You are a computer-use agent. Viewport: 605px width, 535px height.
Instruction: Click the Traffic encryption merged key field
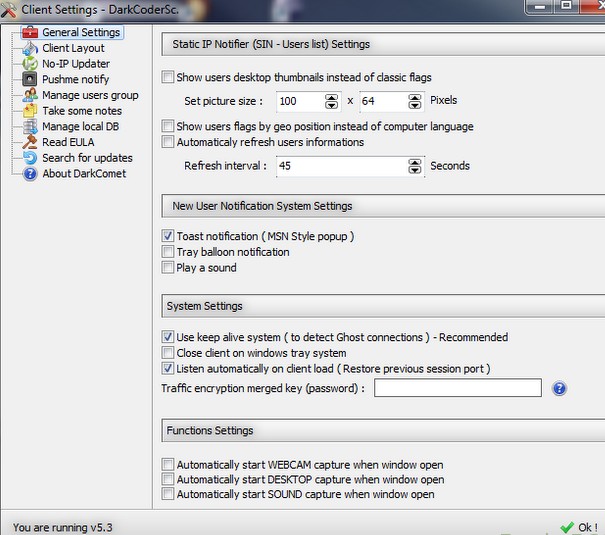[x=457, y=388]
